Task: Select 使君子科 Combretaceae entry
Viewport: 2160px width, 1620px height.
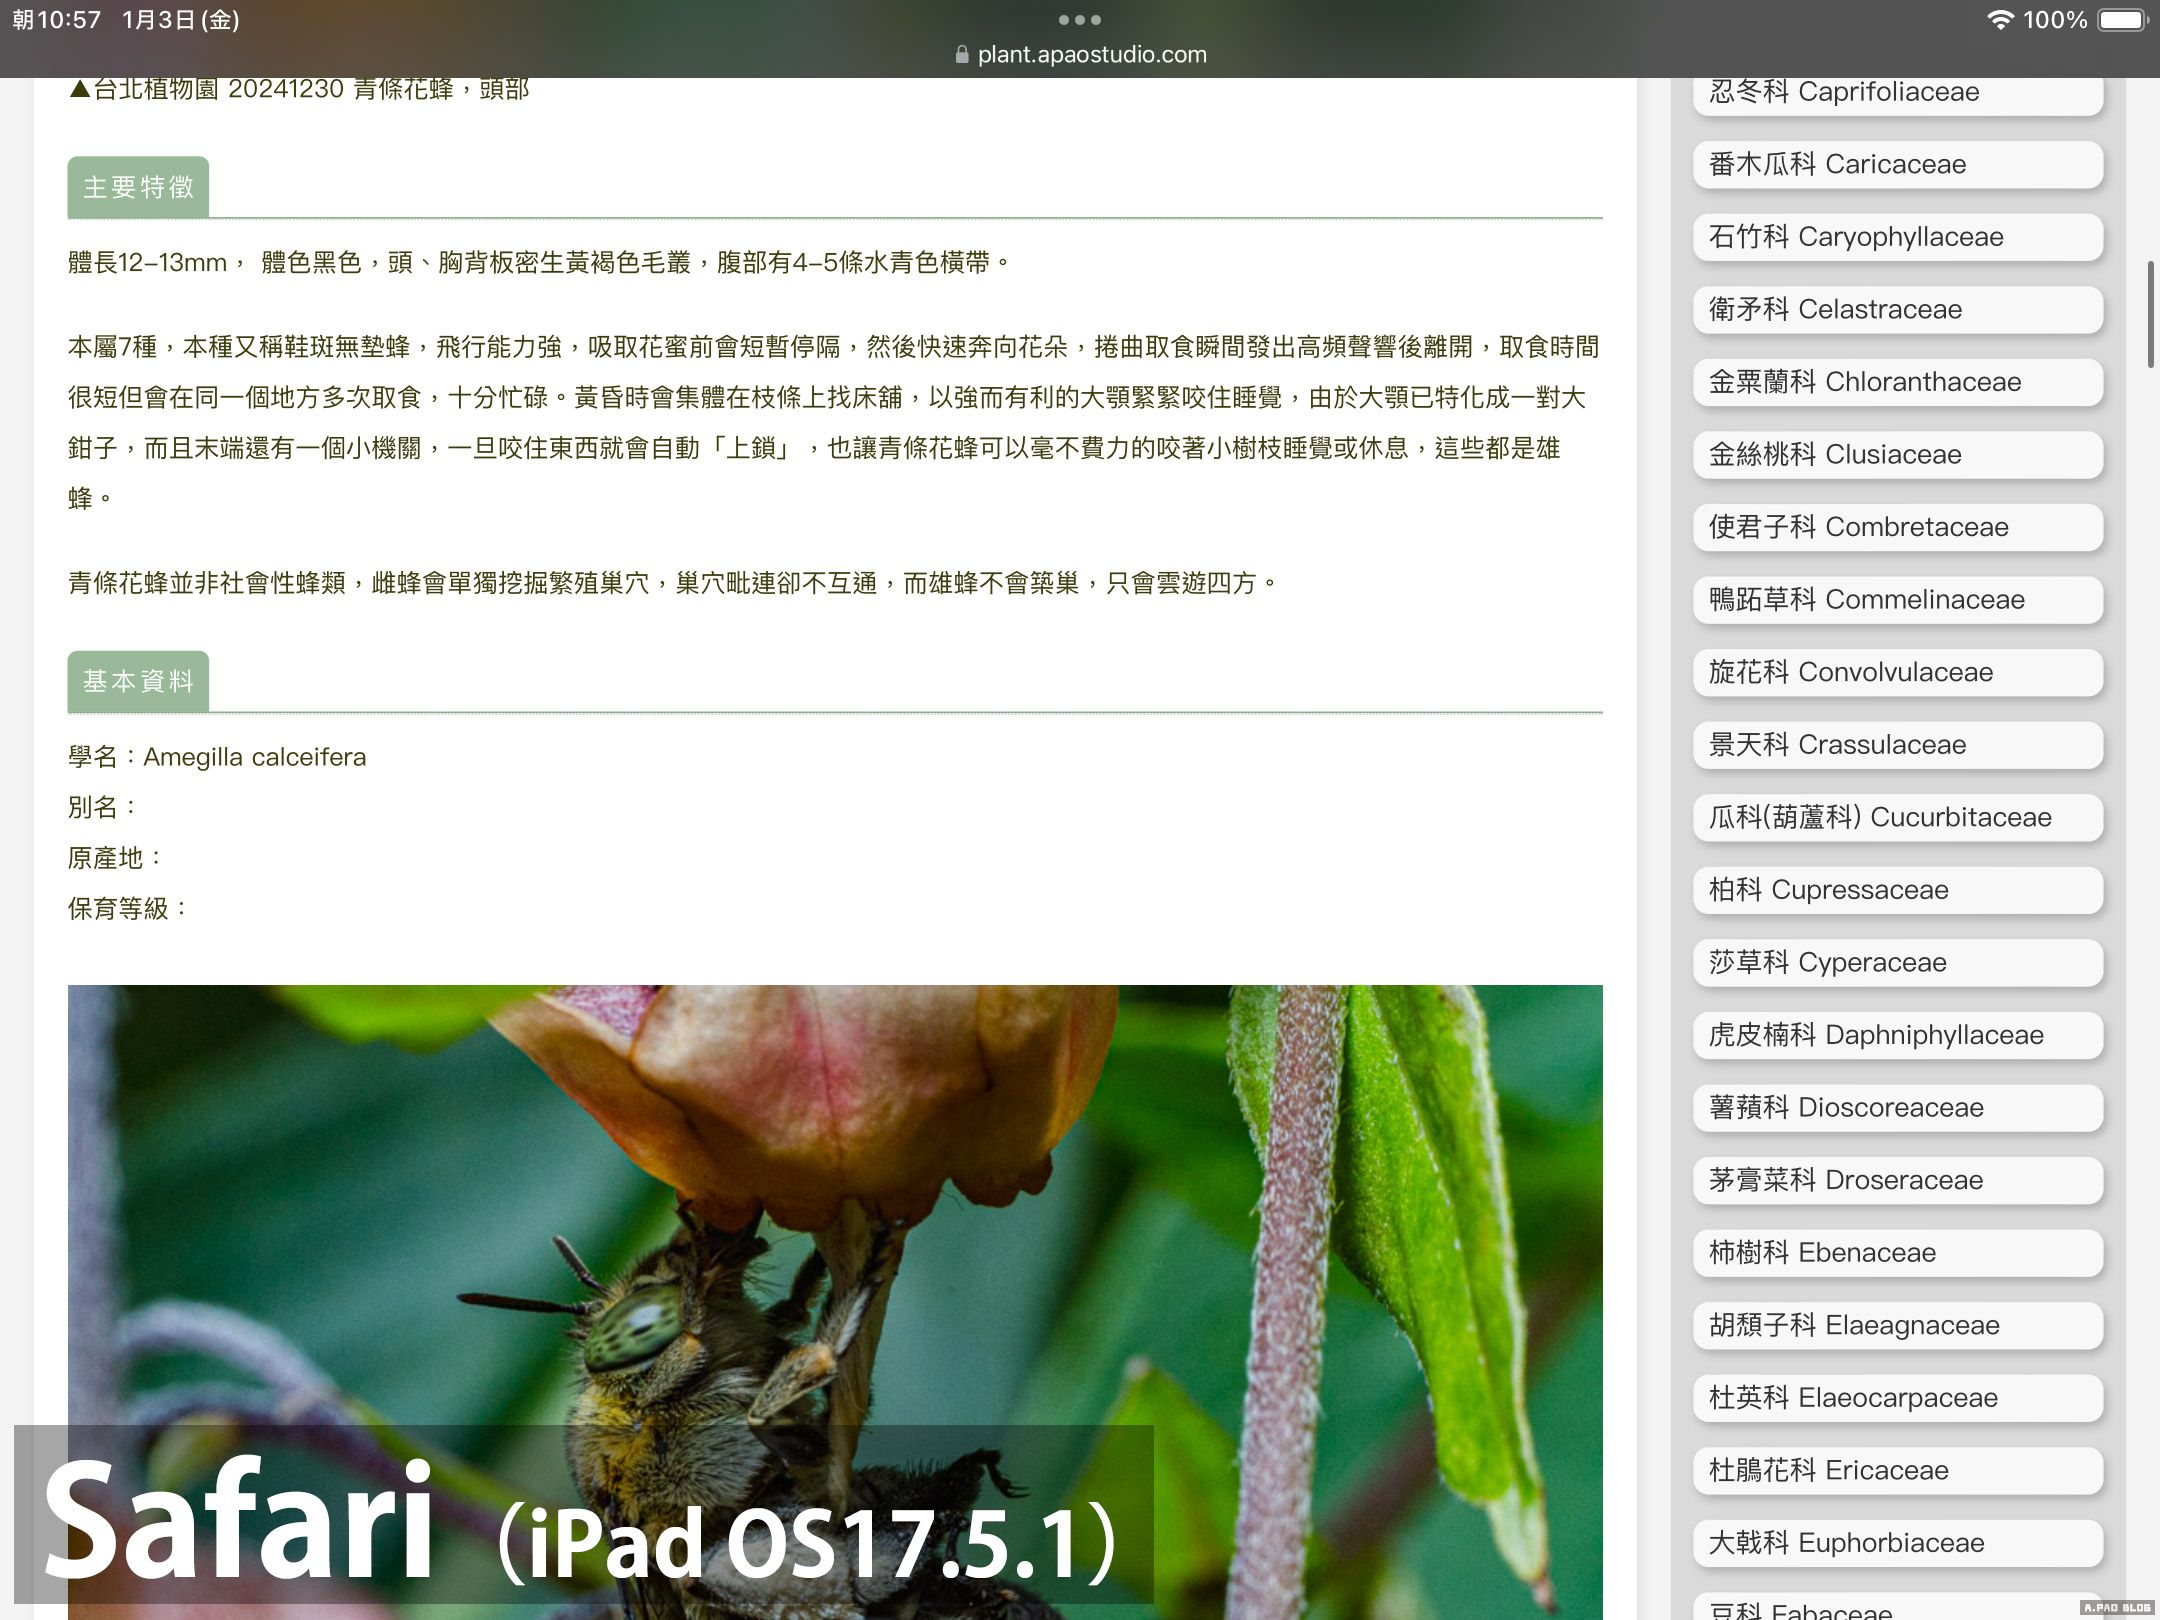Action: (1897, 527)
